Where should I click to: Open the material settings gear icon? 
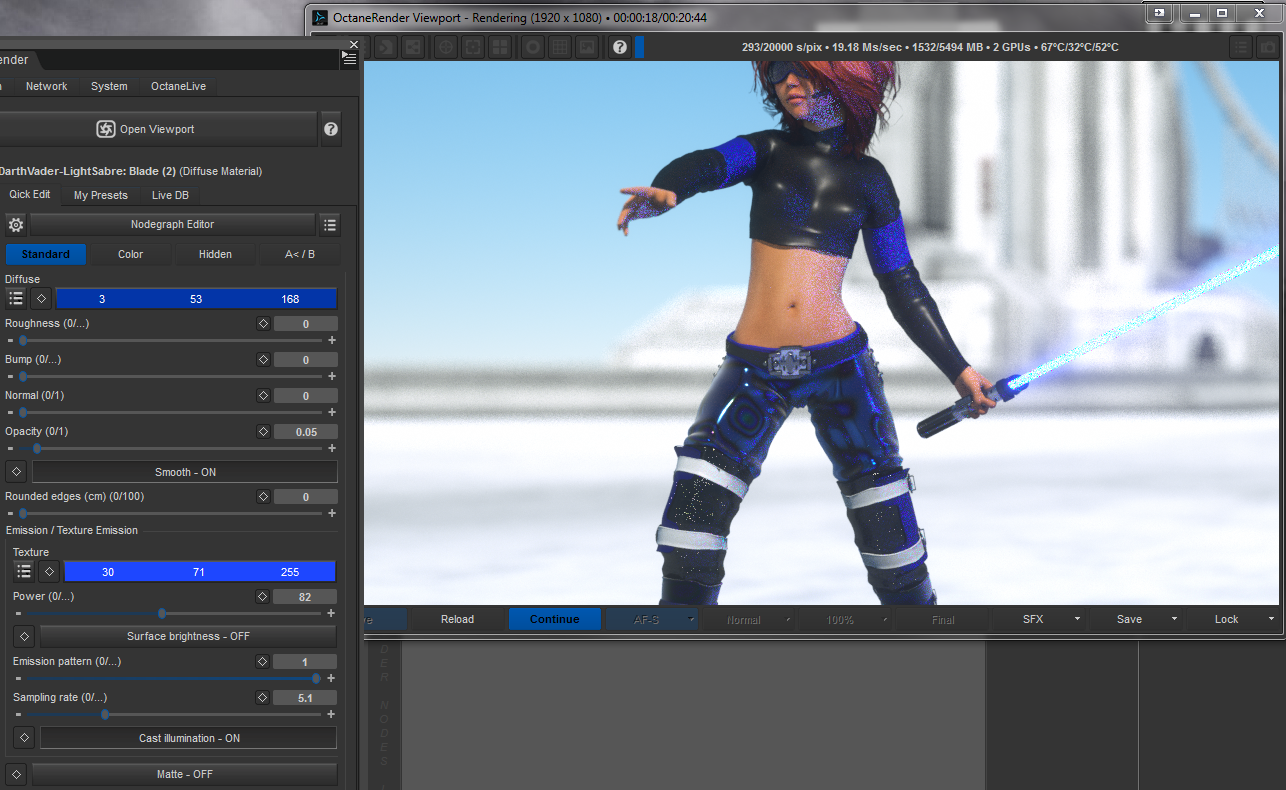[x=16, y=225]
